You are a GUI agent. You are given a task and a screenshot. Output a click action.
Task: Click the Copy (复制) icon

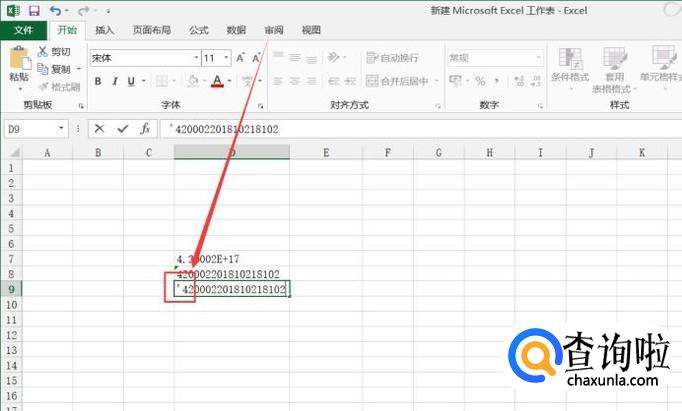pos(43,69)
